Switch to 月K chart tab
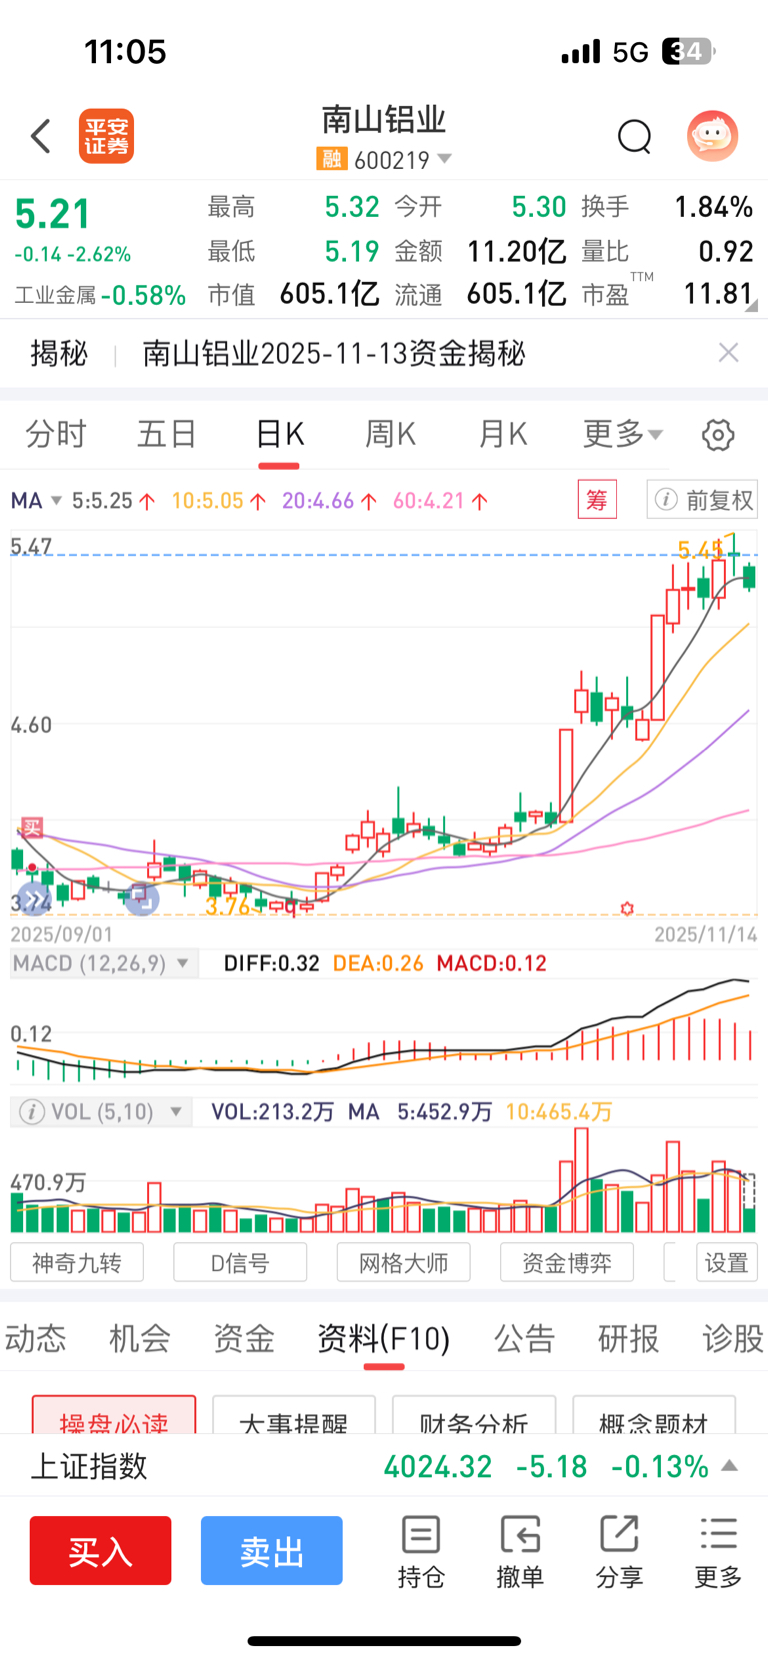 point(503,434)
